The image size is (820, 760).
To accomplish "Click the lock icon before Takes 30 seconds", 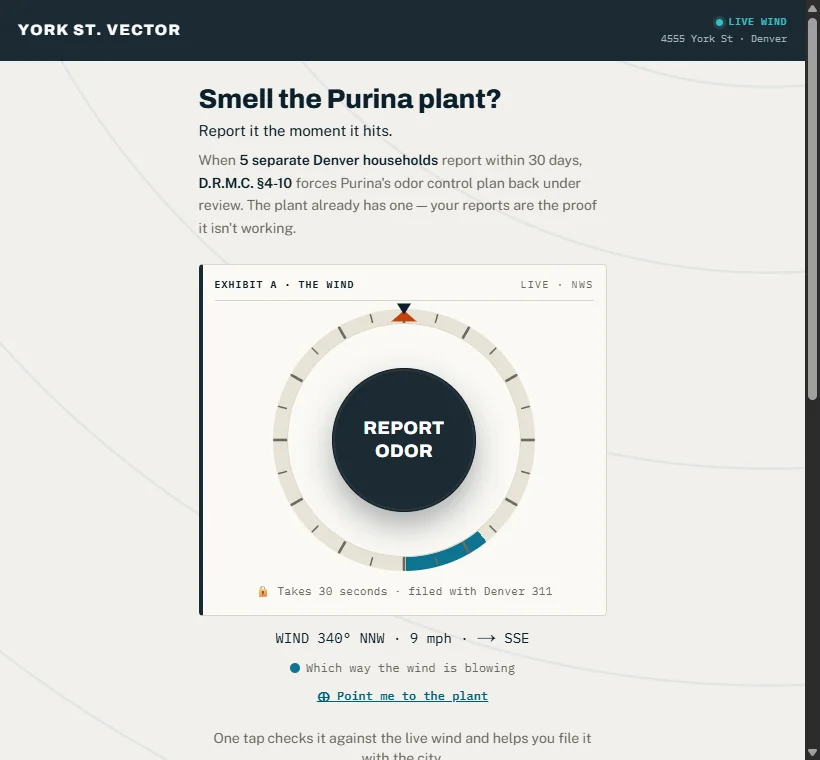I will pos(263,592).
